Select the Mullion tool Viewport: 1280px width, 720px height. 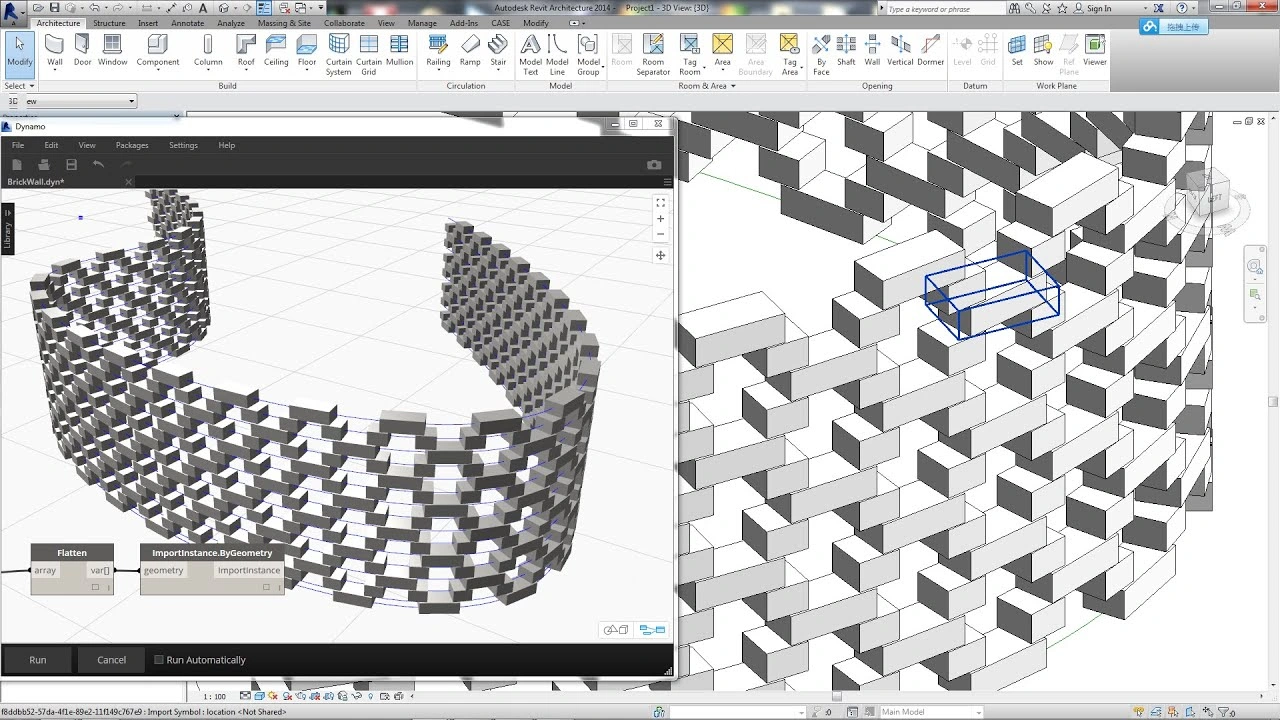[x=400, y=50]
